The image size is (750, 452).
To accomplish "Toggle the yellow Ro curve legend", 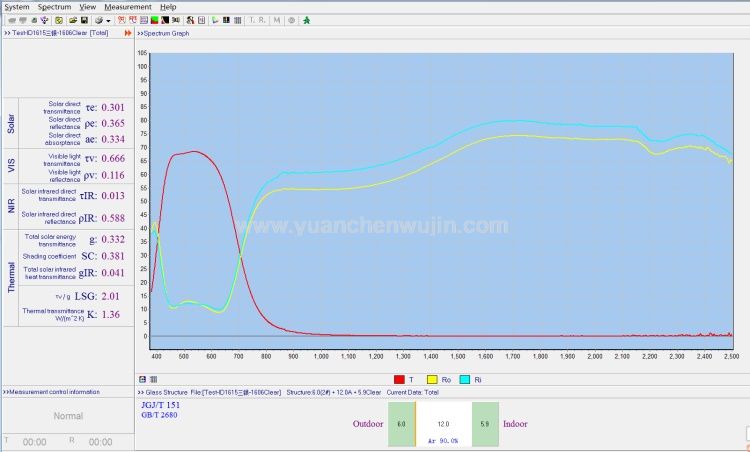I will (434, 380).
